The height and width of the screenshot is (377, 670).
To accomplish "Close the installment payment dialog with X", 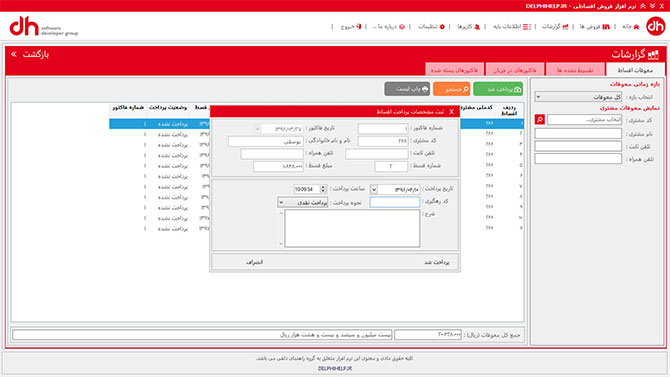I will pyautogui.click(x=452, y=112).
